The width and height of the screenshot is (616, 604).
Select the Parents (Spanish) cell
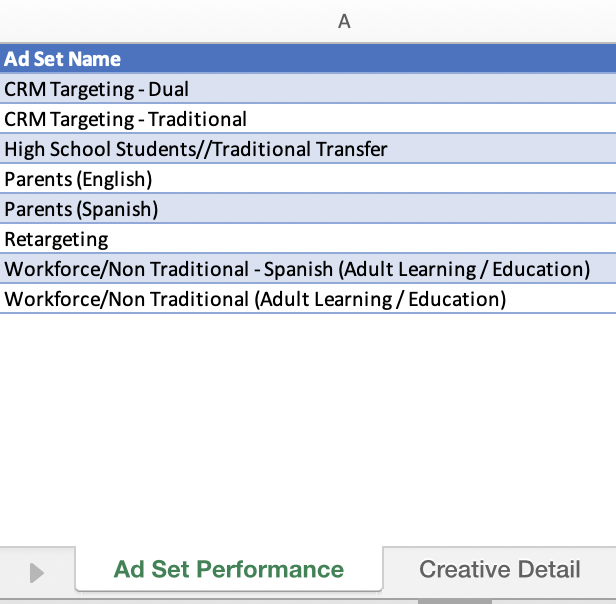(308, 209)
